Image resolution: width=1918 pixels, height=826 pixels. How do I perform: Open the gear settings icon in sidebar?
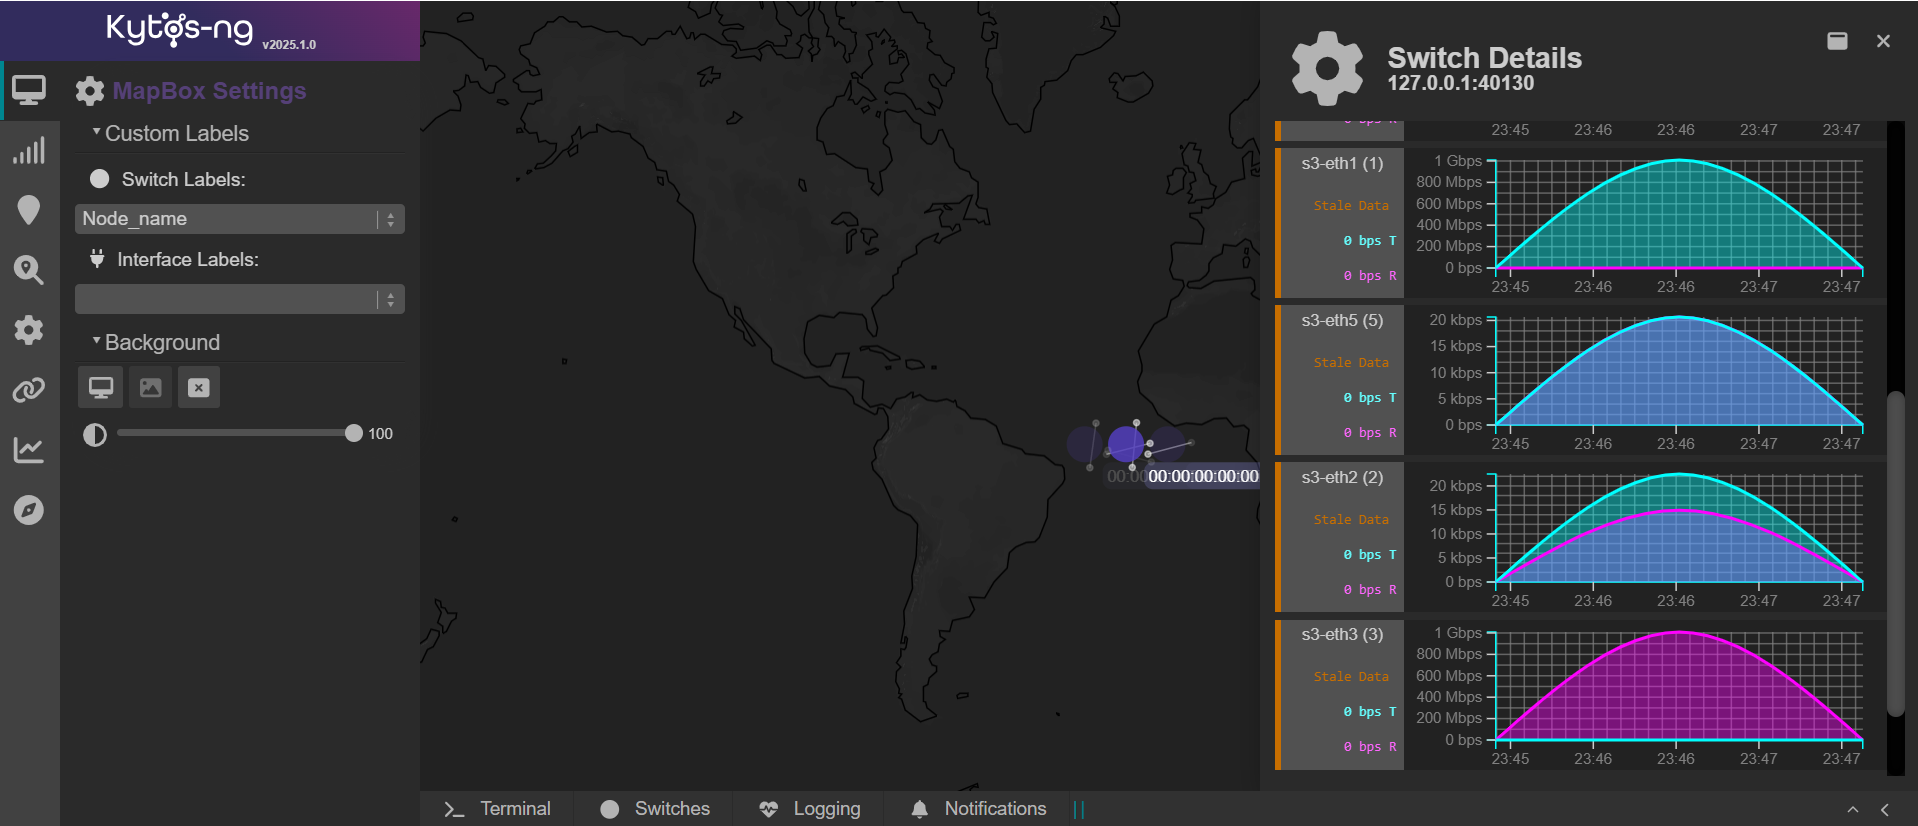(29, 330)
